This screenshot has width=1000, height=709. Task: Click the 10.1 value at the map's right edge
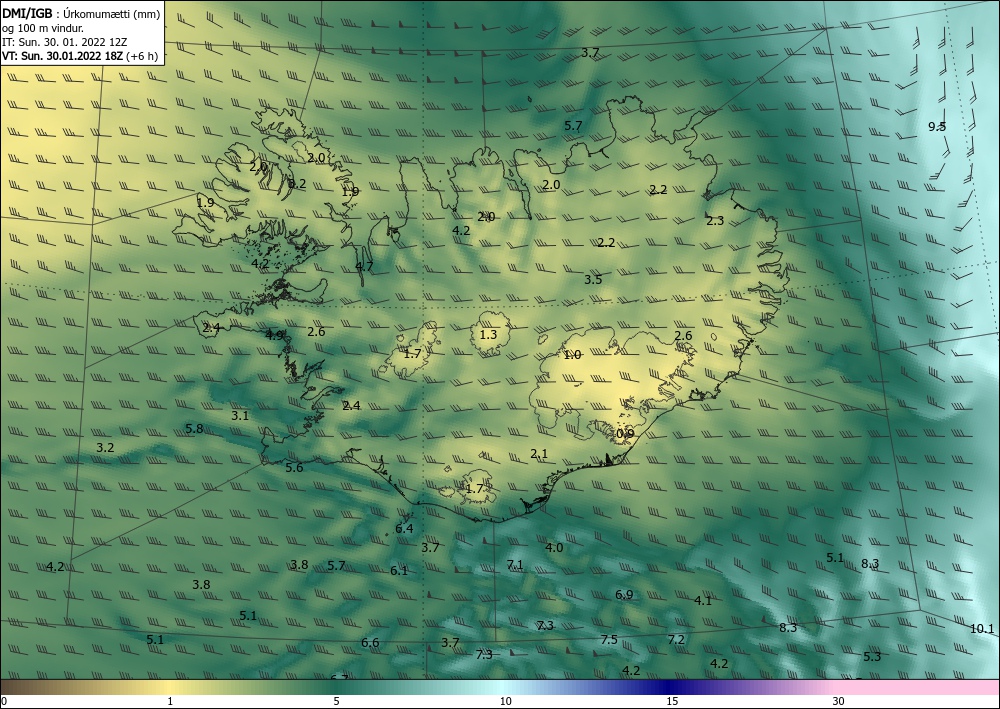coord(982,629)
